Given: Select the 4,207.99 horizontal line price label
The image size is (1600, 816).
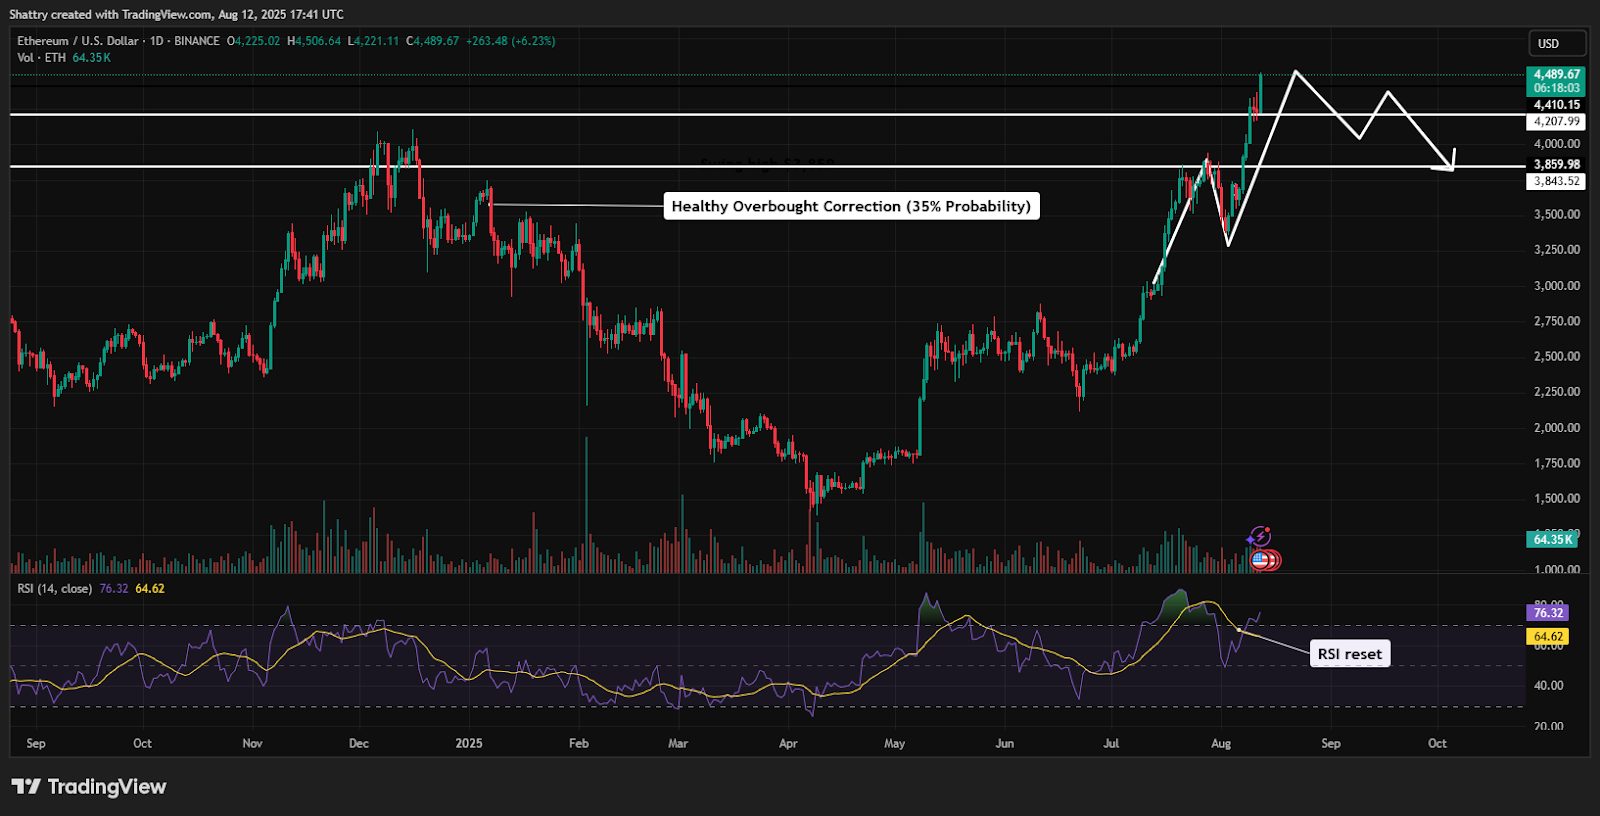Looking at the screenshot, I should click(x=1556, y=121).
